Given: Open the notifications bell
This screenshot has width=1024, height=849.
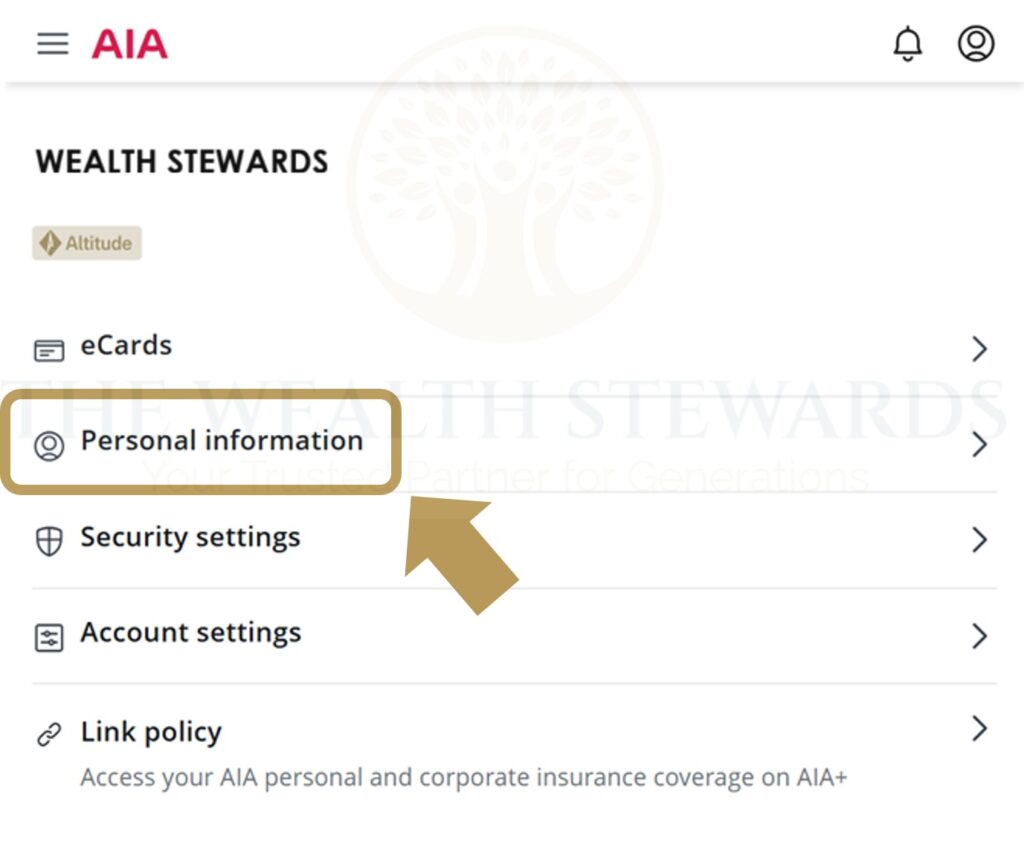Looking at the screenshot, I should (x=907, y=44).
